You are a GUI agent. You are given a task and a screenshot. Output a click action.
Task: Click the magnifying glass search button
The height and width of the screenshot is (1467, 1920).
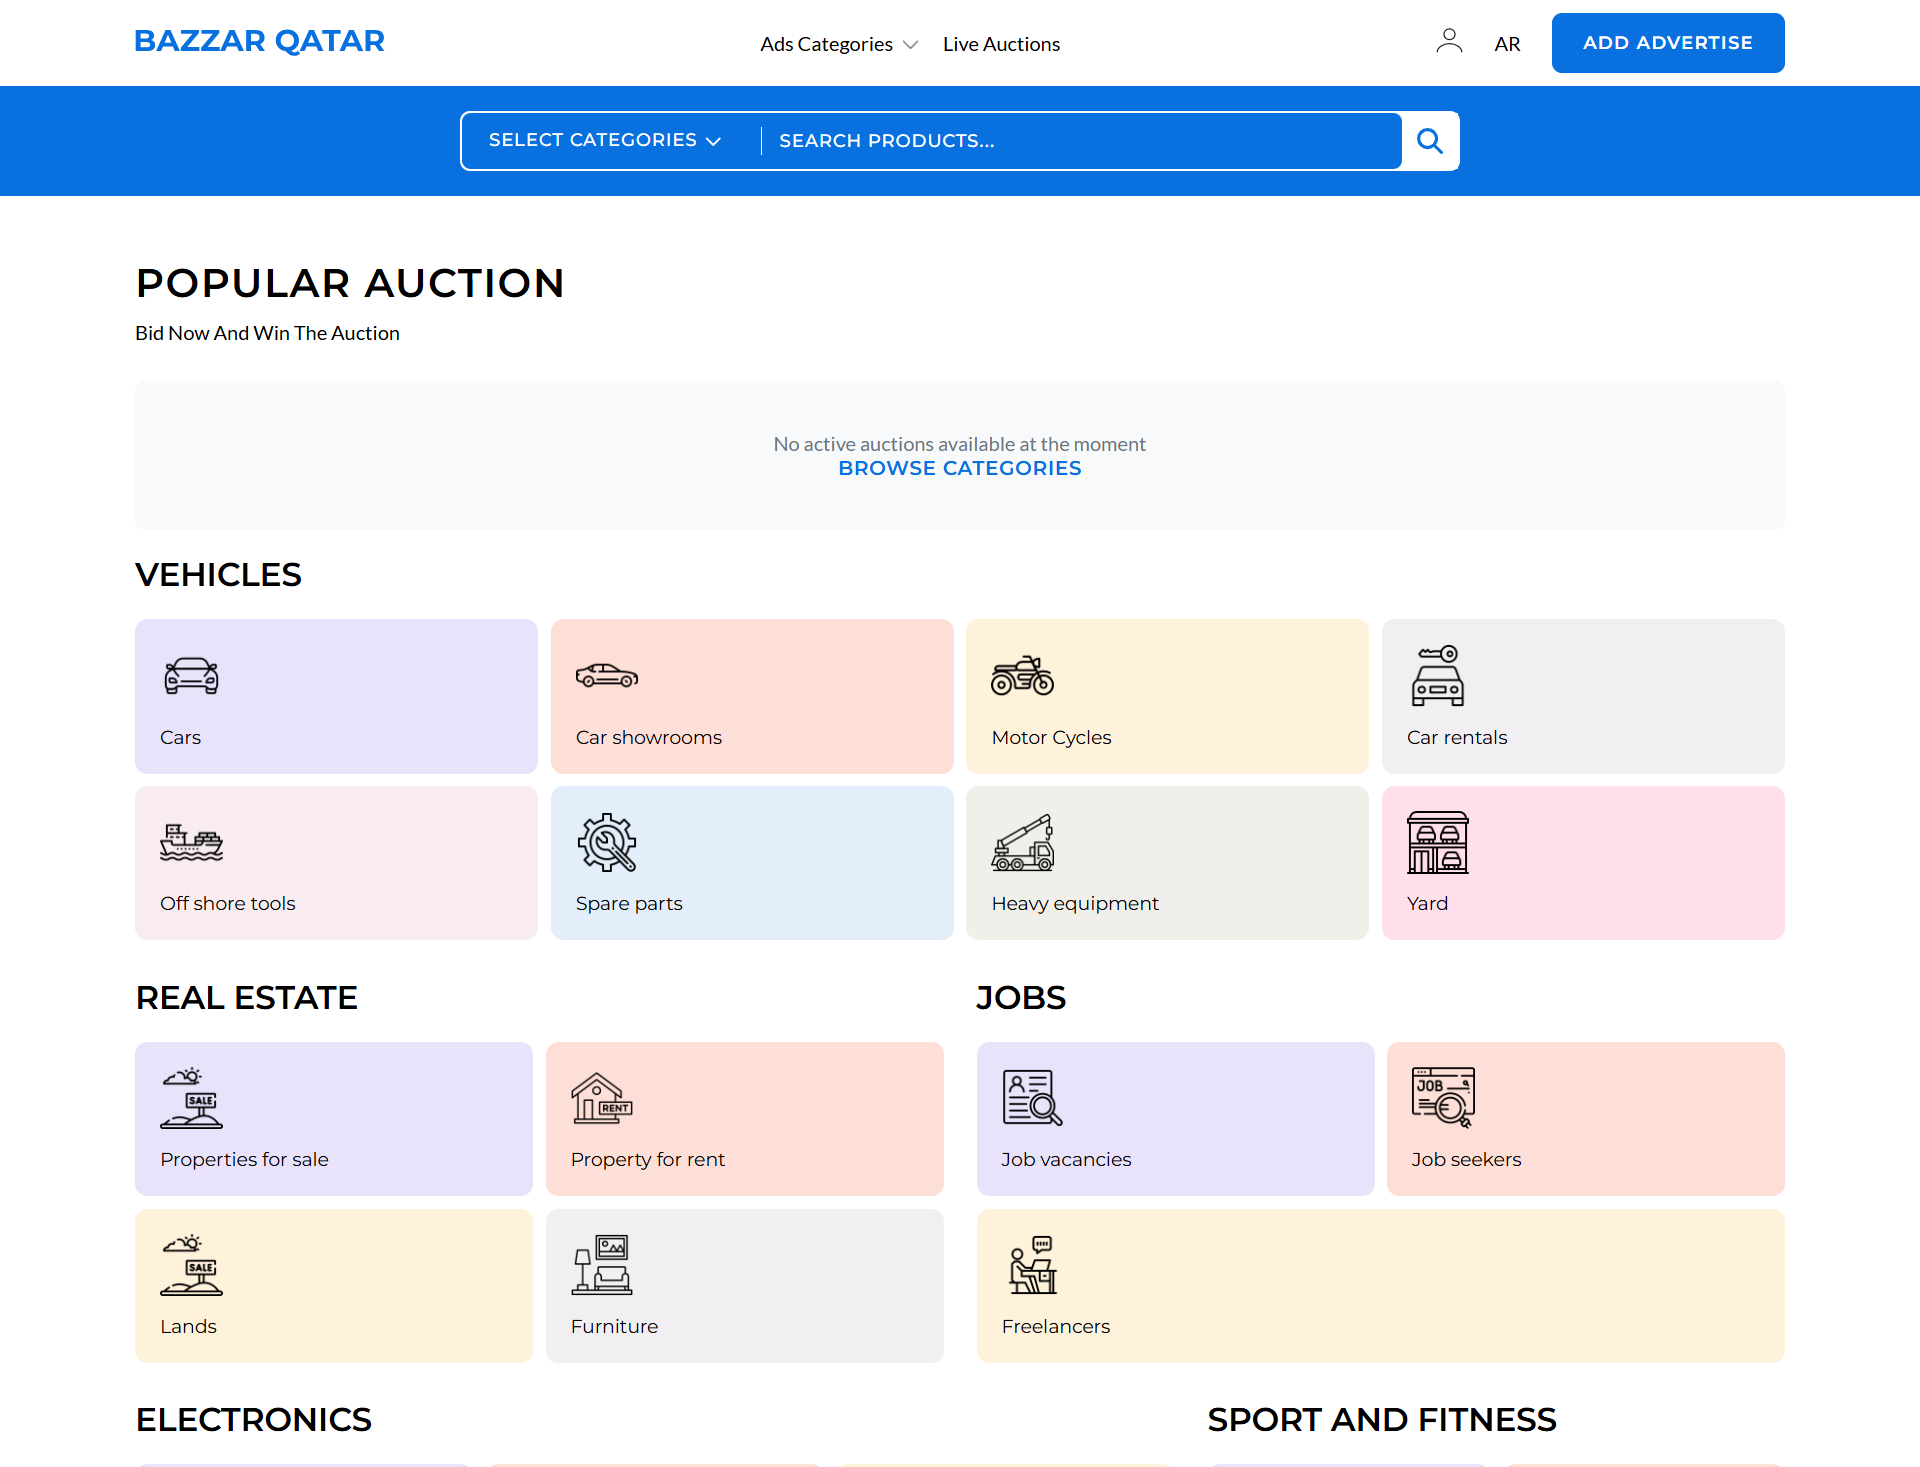point(1430,141)
